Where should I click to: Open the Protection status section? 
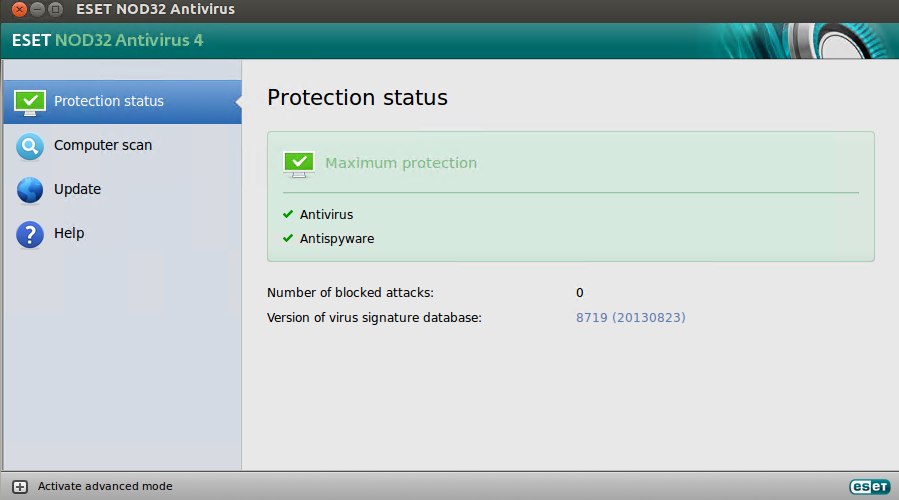[123, 101]
